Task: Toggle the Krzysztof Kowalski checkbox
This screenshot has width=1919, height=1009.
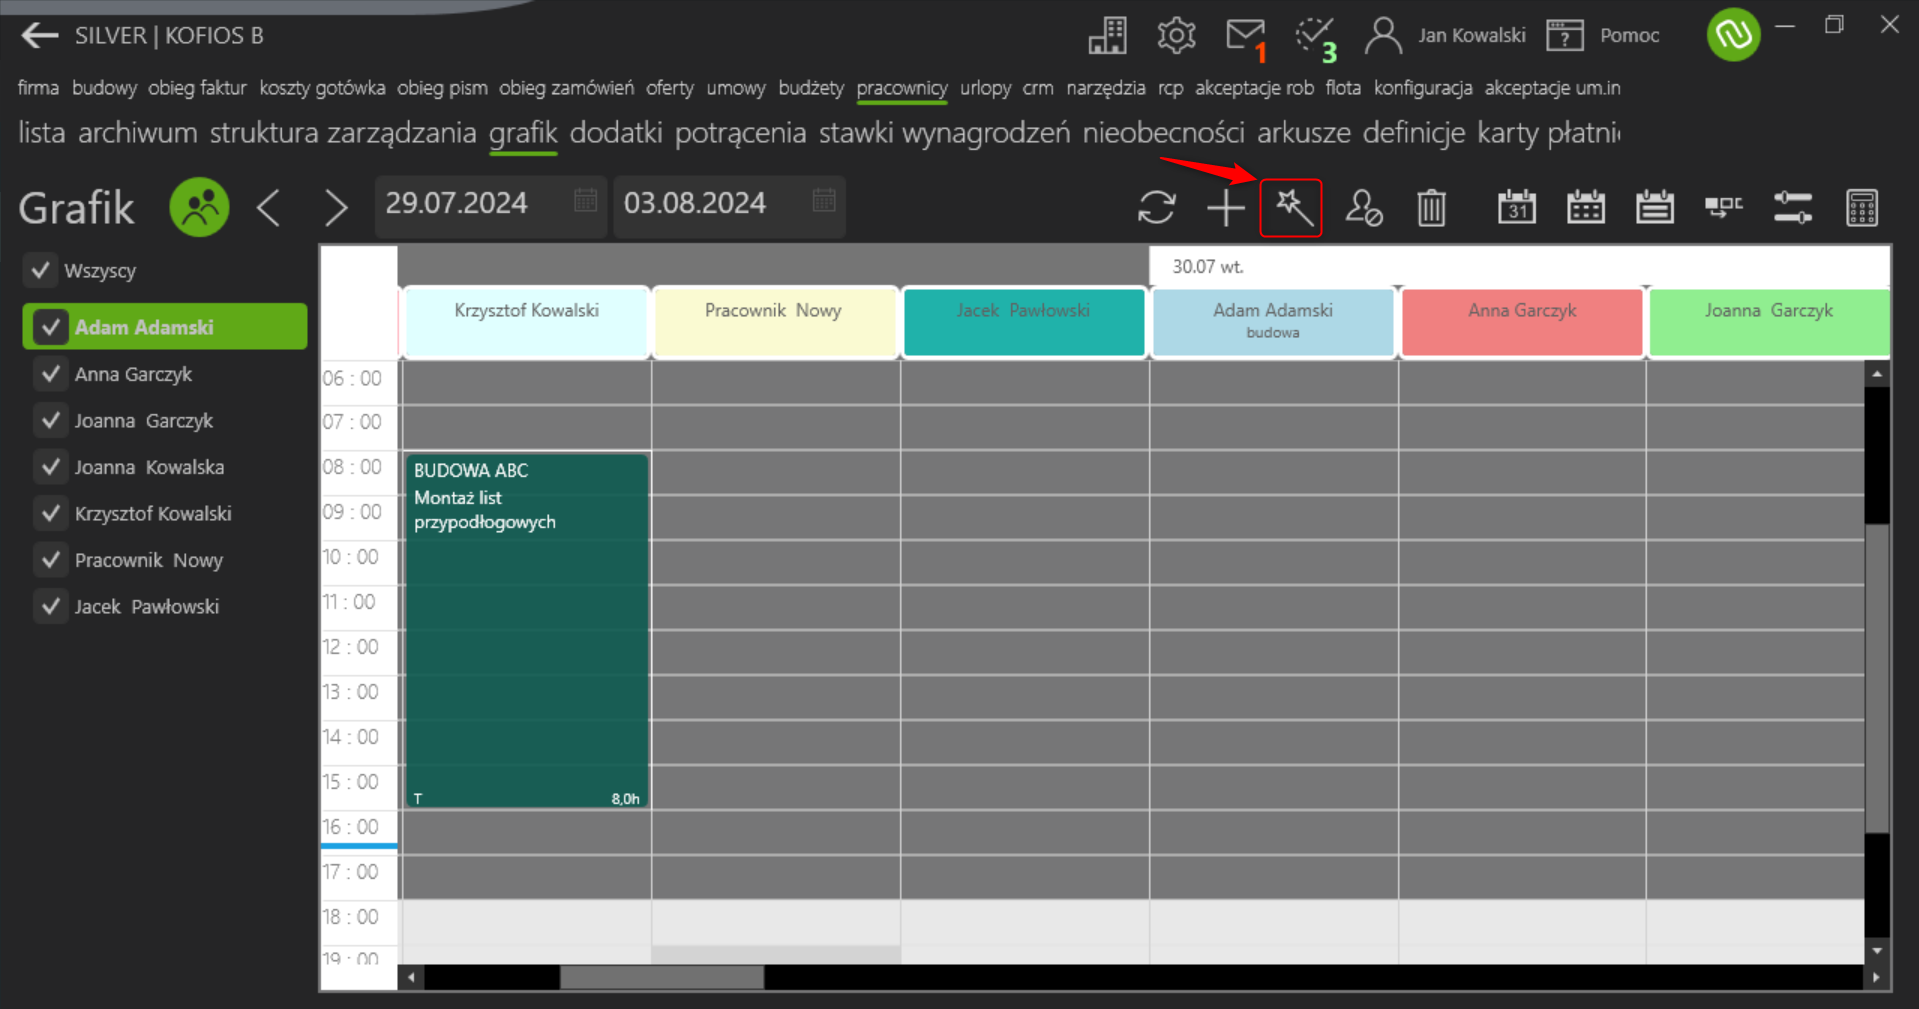Action: (50, 514)
